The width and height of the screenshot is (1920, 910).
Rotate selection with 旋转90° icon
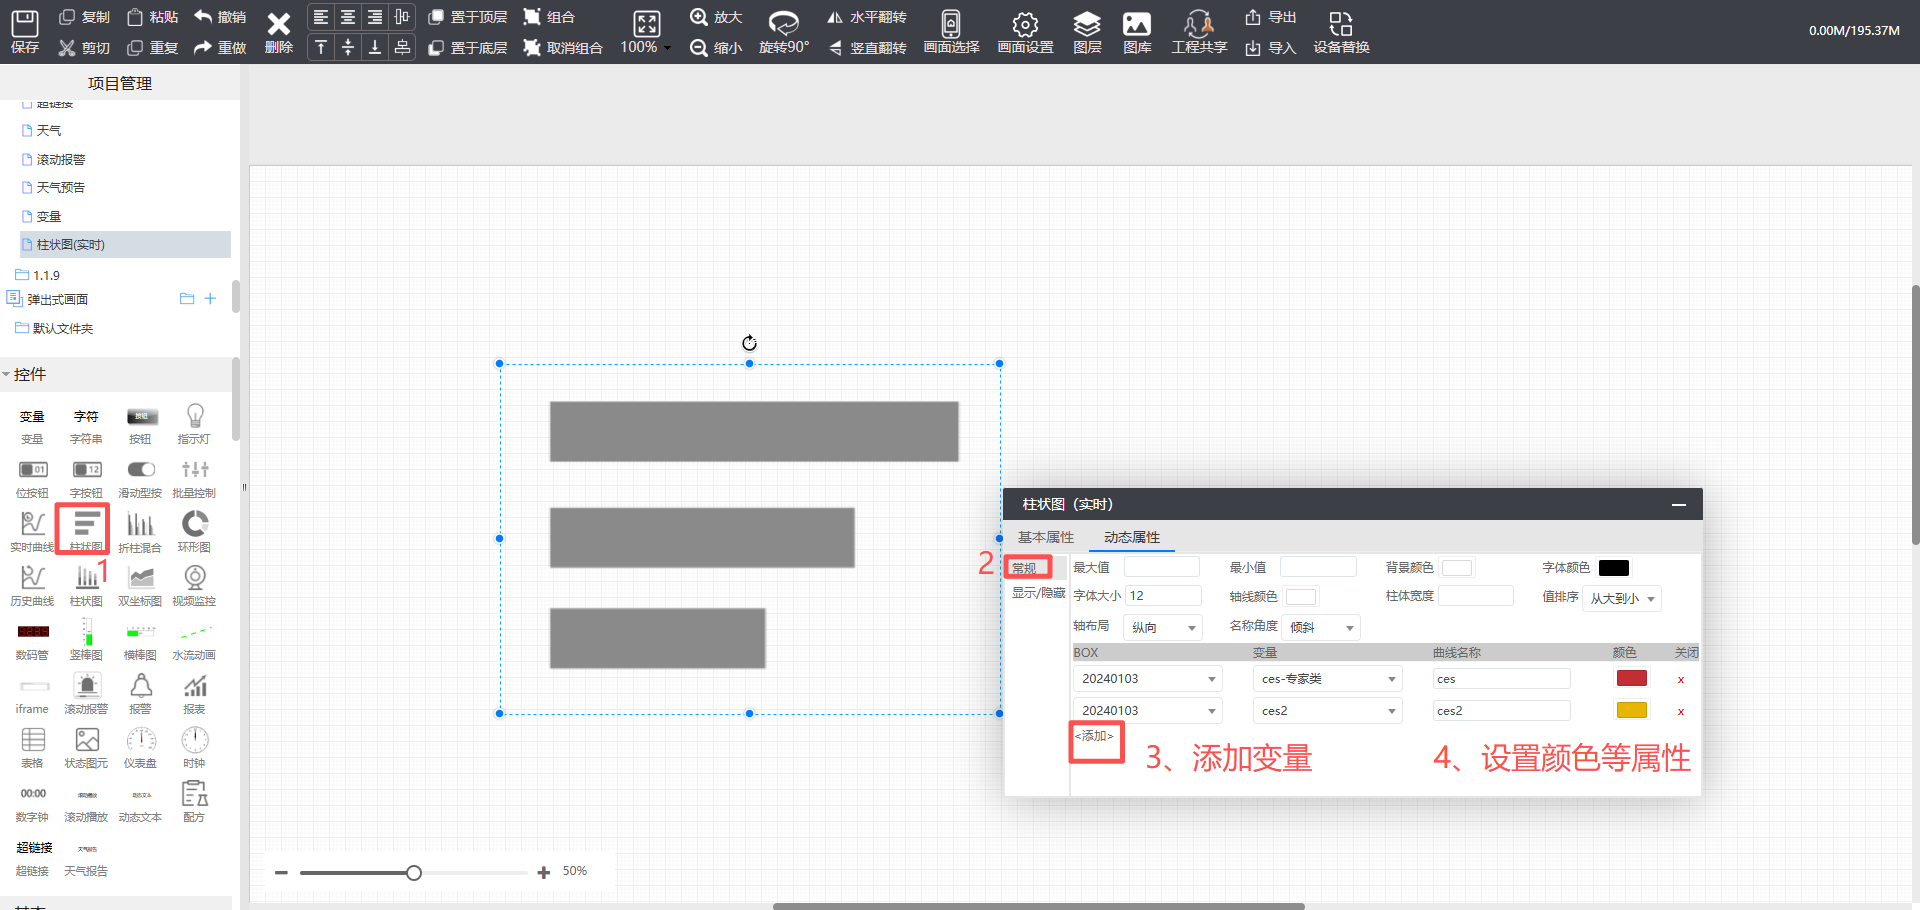point(783,31)
